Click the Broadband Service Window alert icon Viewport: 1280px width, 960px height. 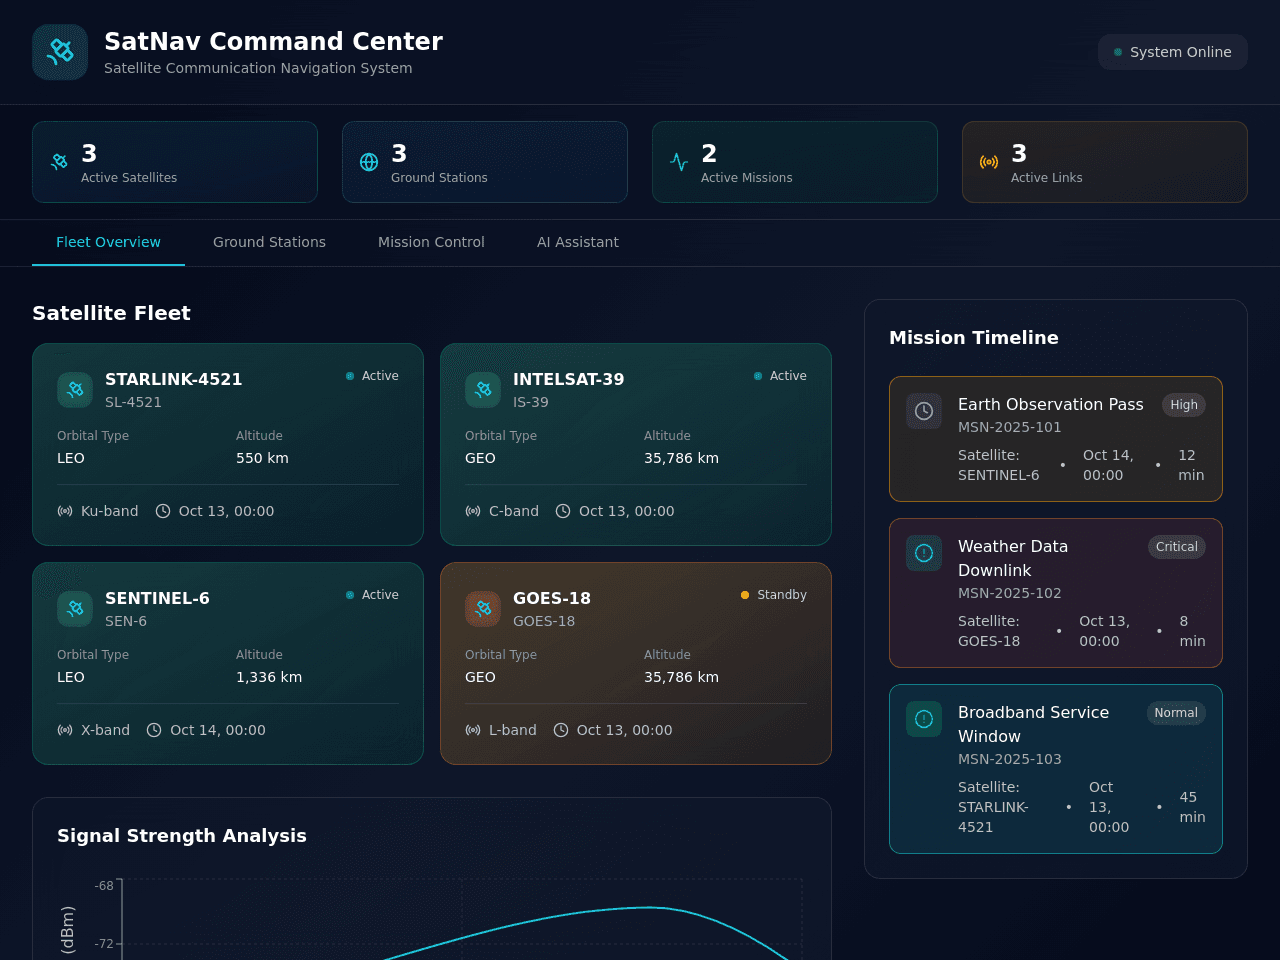924,719
